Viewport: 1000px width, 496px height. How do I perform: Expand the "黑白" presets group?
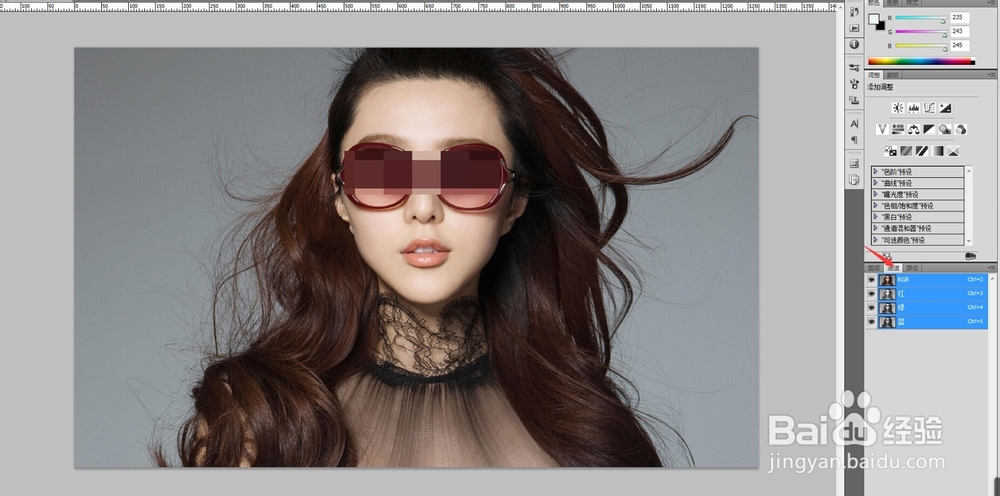(x=876, y=217)
